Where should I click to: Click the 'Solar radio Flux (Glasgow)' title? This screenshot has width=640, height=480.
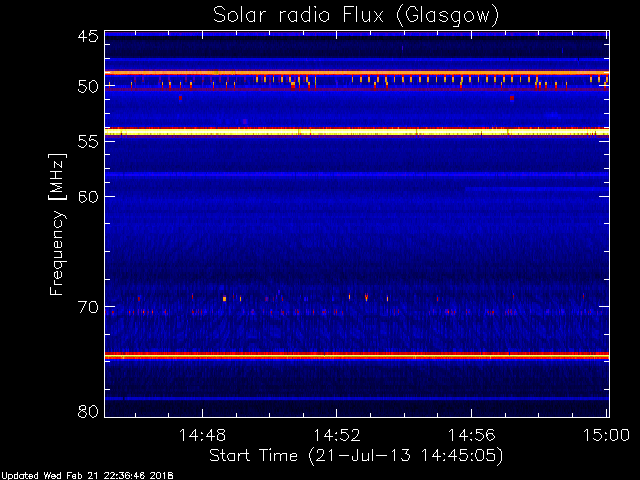356,16
